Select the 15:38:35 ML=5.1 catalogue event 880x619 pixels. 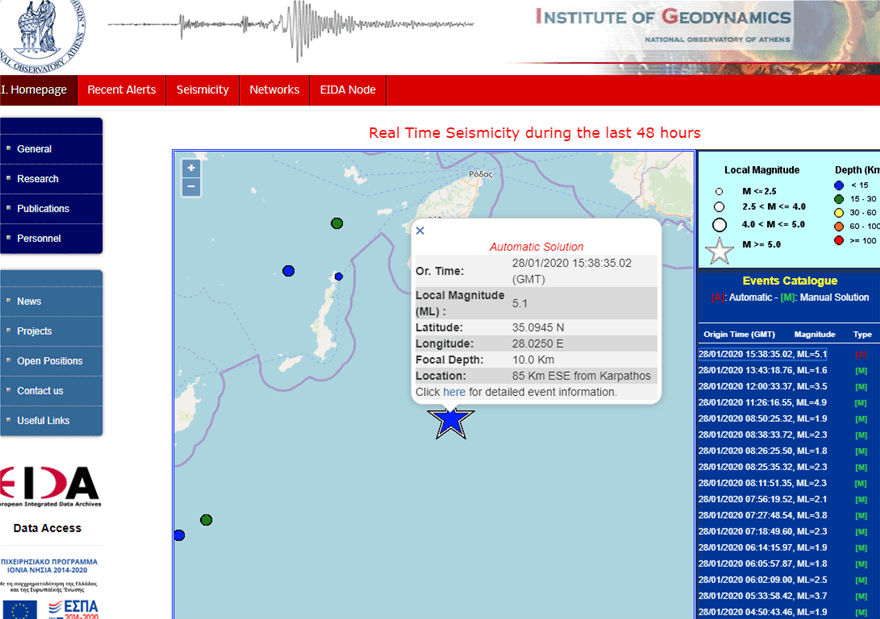(762, 354)
